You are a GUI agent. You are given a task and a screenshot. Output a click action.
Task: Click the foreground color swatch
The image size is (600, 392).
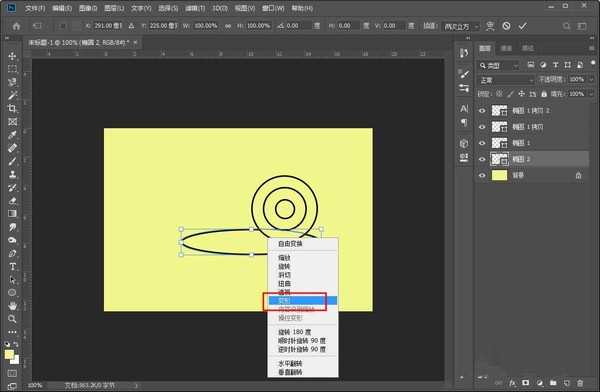point(10,354)
